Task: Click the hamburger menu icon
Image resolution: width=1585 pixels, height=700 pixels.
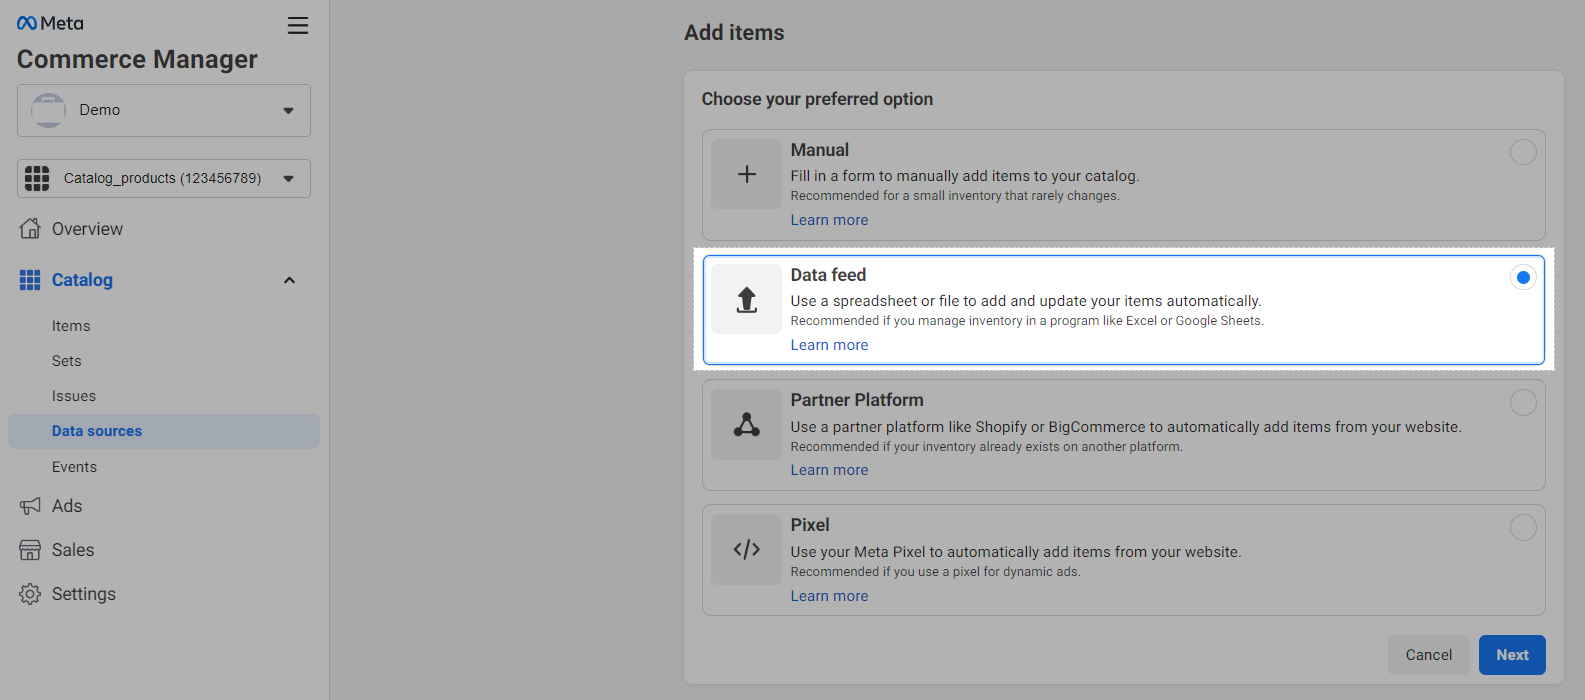Action: point(298,26)
